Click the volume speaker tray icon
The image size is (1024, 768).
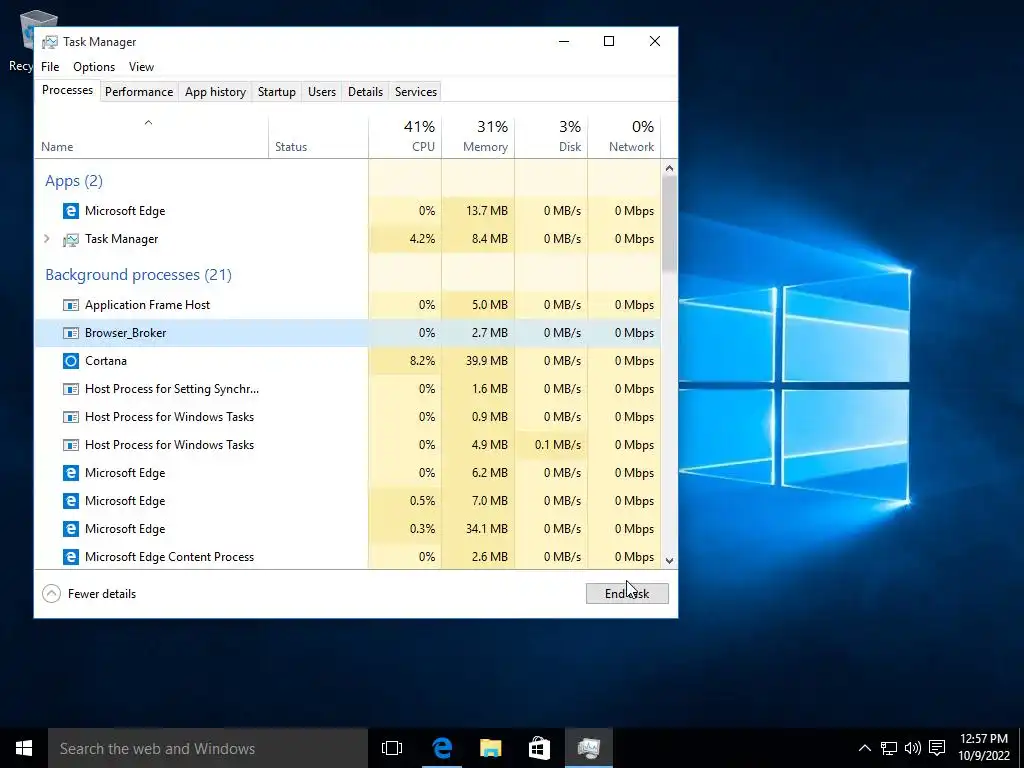pyautogui.click(x=913, y=748)
